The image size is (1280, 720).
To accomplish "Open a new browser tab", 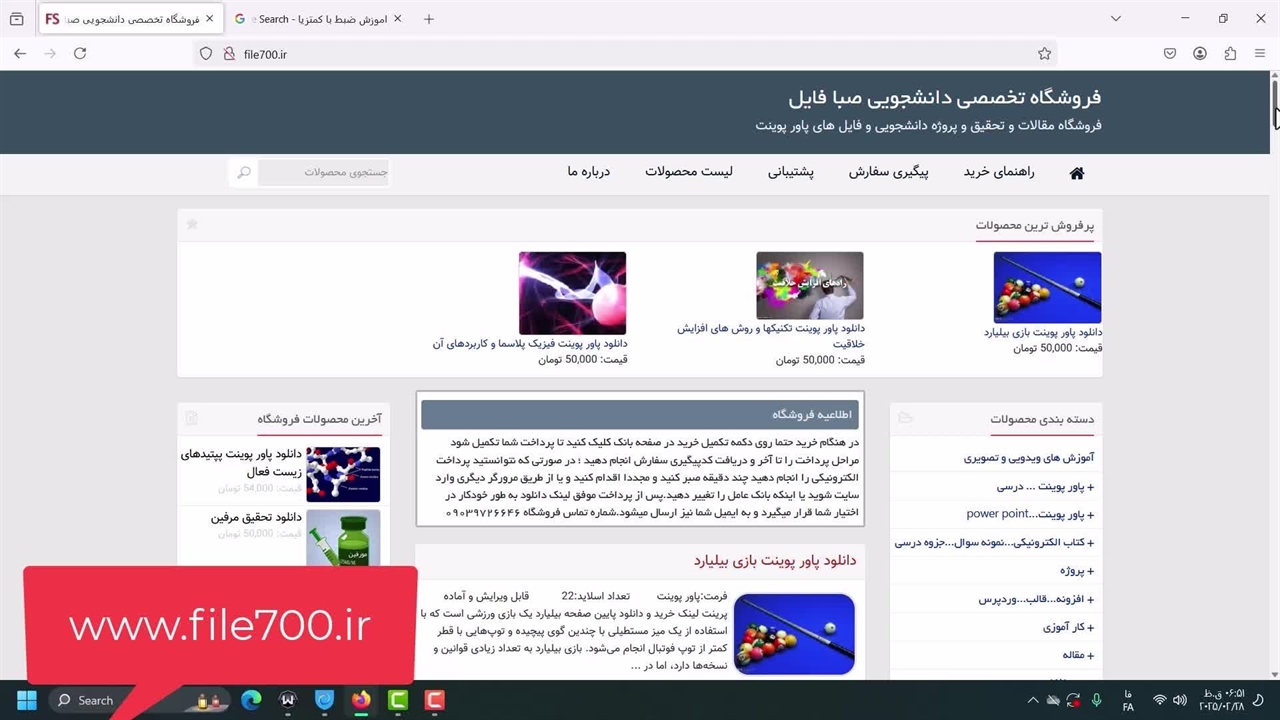I will pos(429,19).
